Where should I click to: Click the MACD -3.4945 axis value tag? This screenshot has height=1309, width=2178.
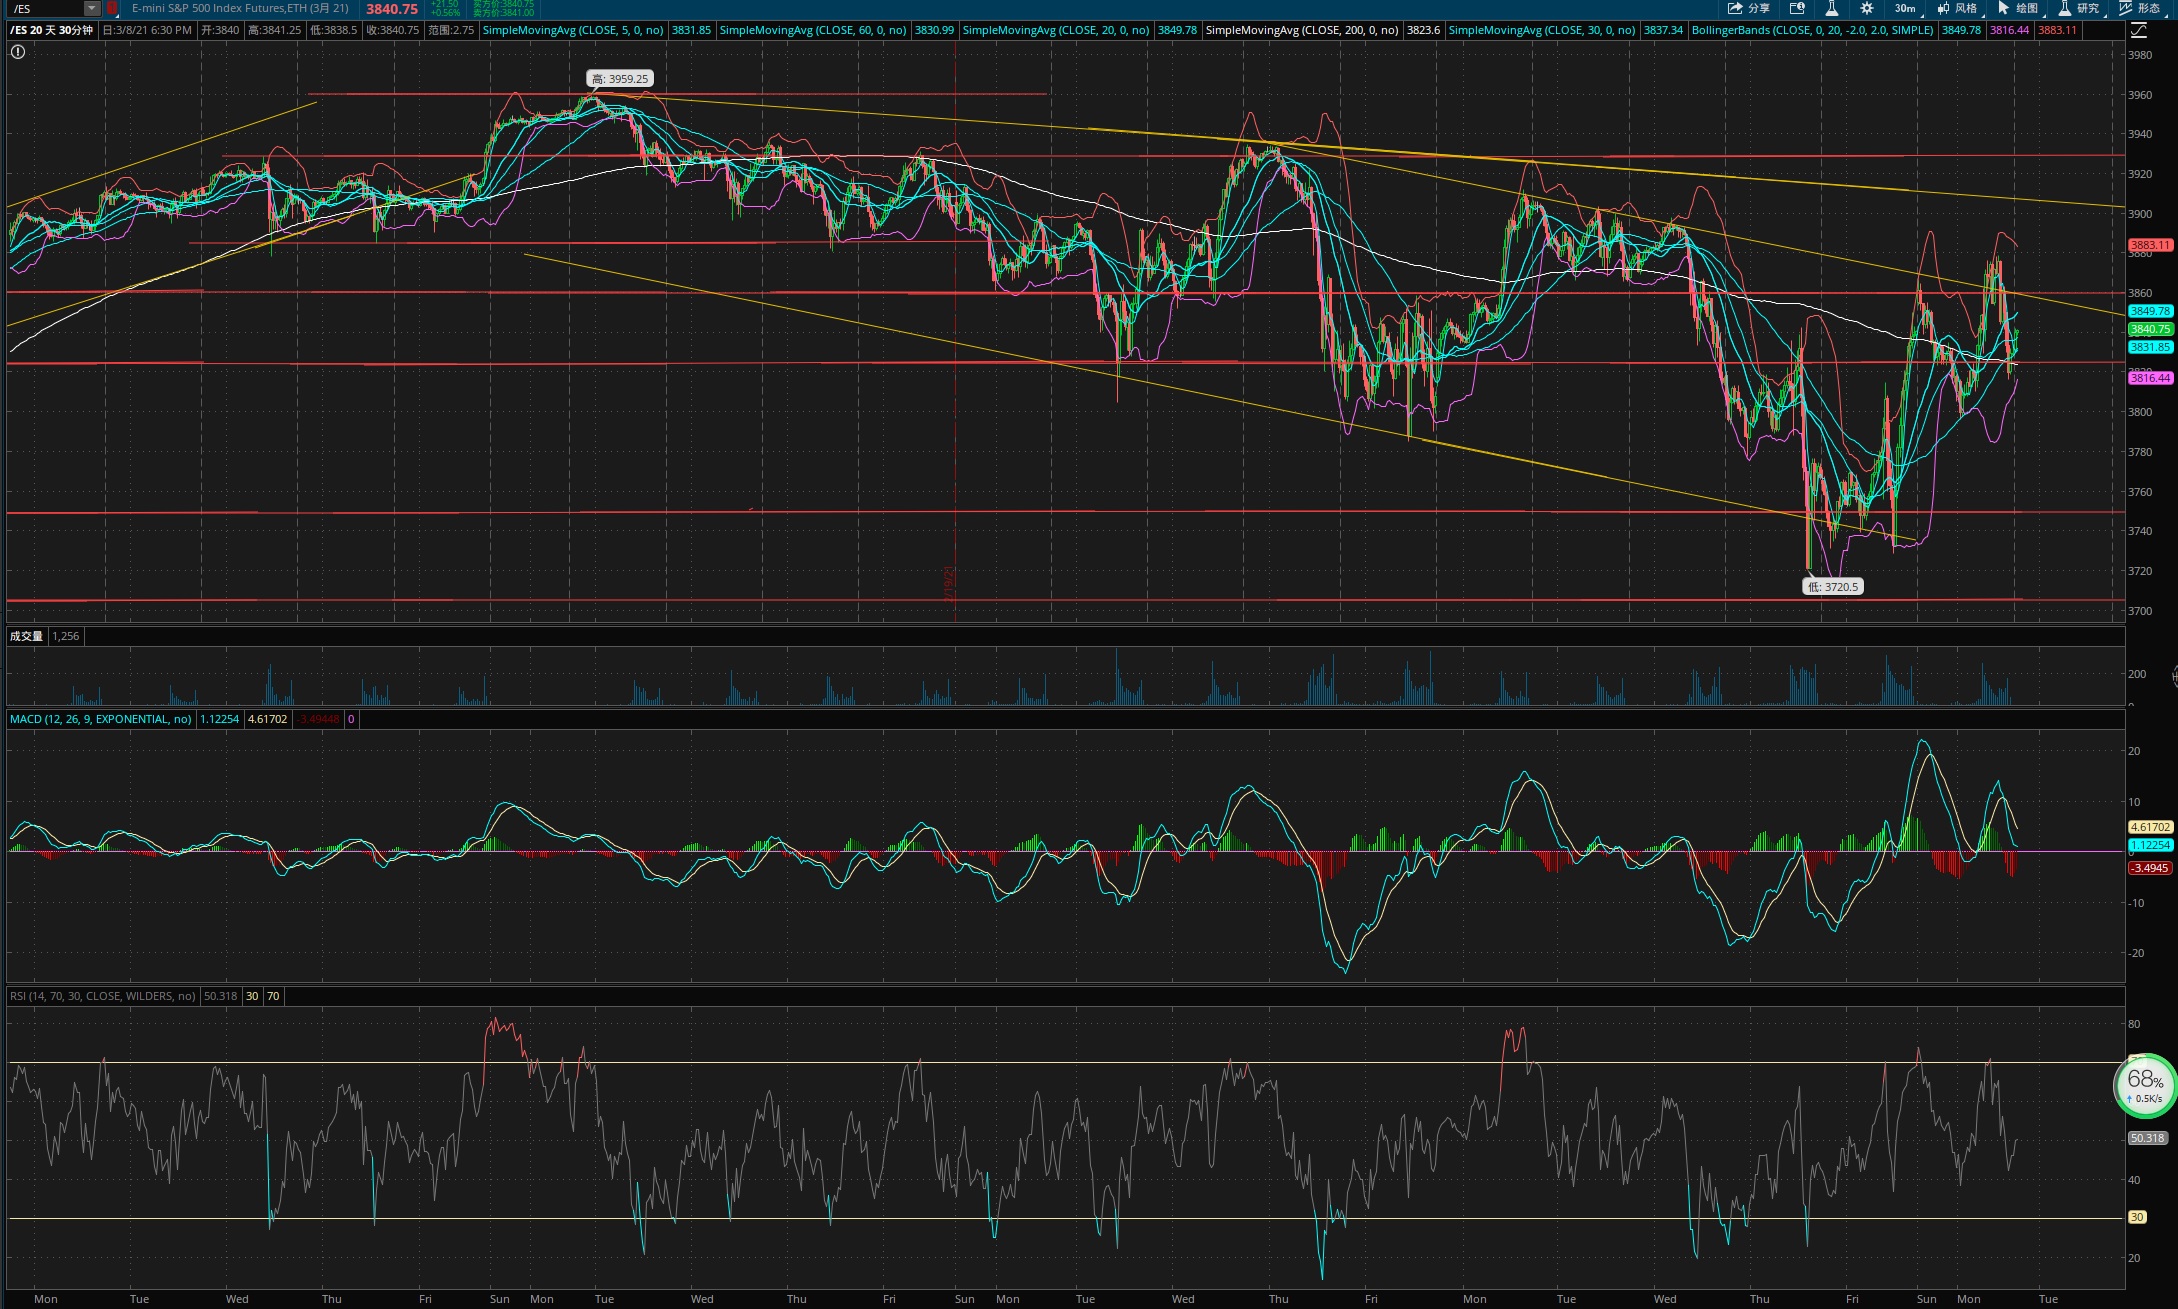pos(2150,868)
